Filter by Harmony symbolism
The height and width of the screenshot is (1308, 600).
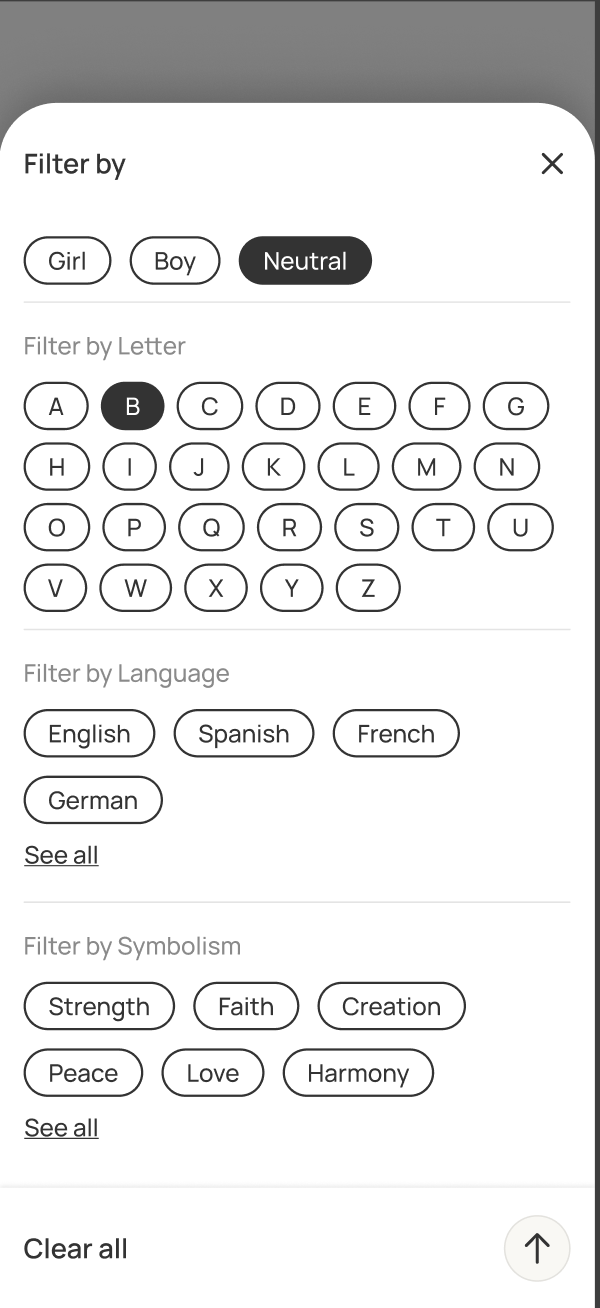(x=358, y=1073)
